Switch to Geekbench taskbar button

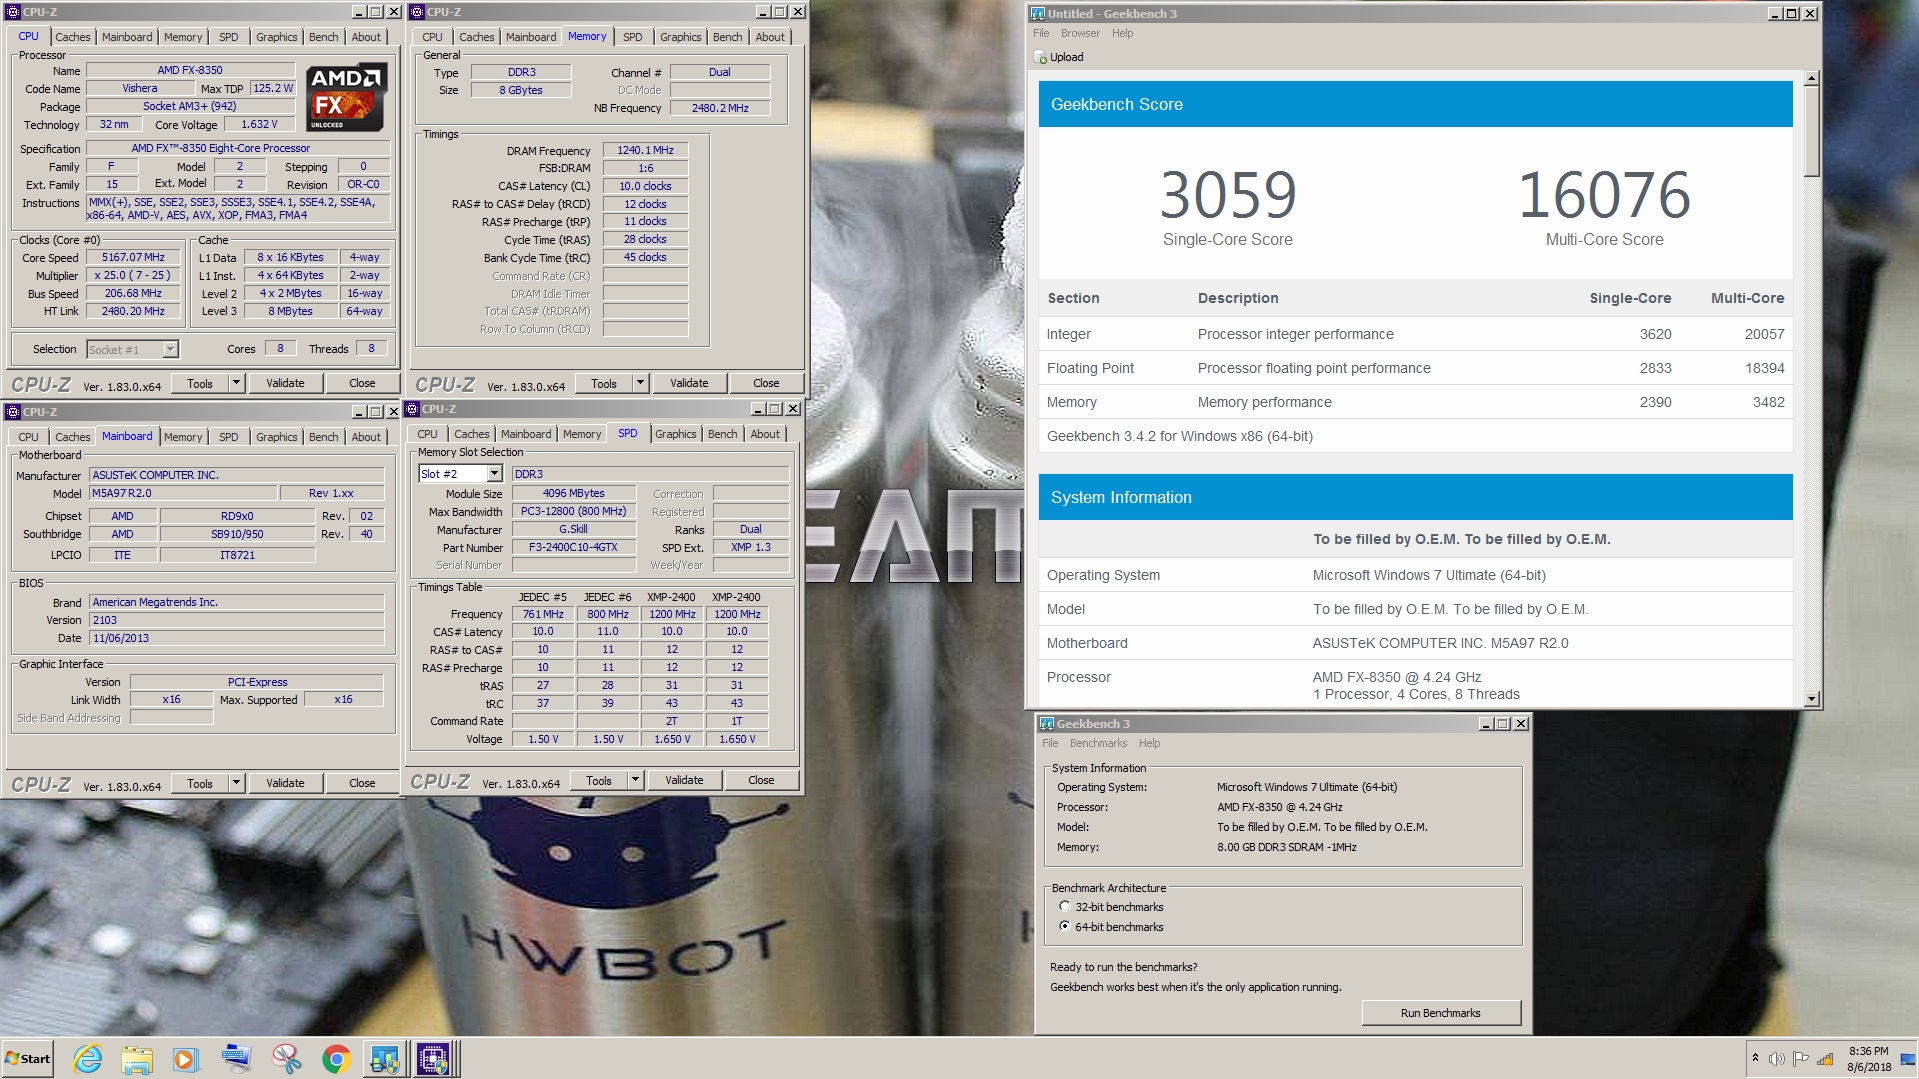385,1059
